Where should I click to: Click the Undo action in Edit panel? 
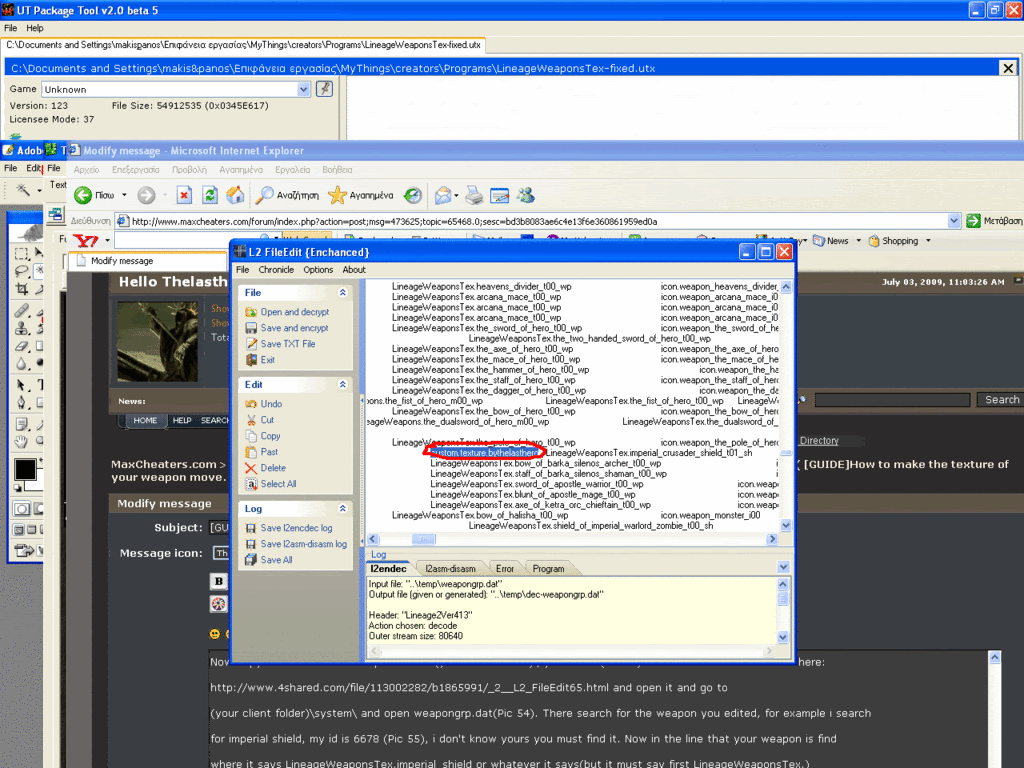(271, 404)
